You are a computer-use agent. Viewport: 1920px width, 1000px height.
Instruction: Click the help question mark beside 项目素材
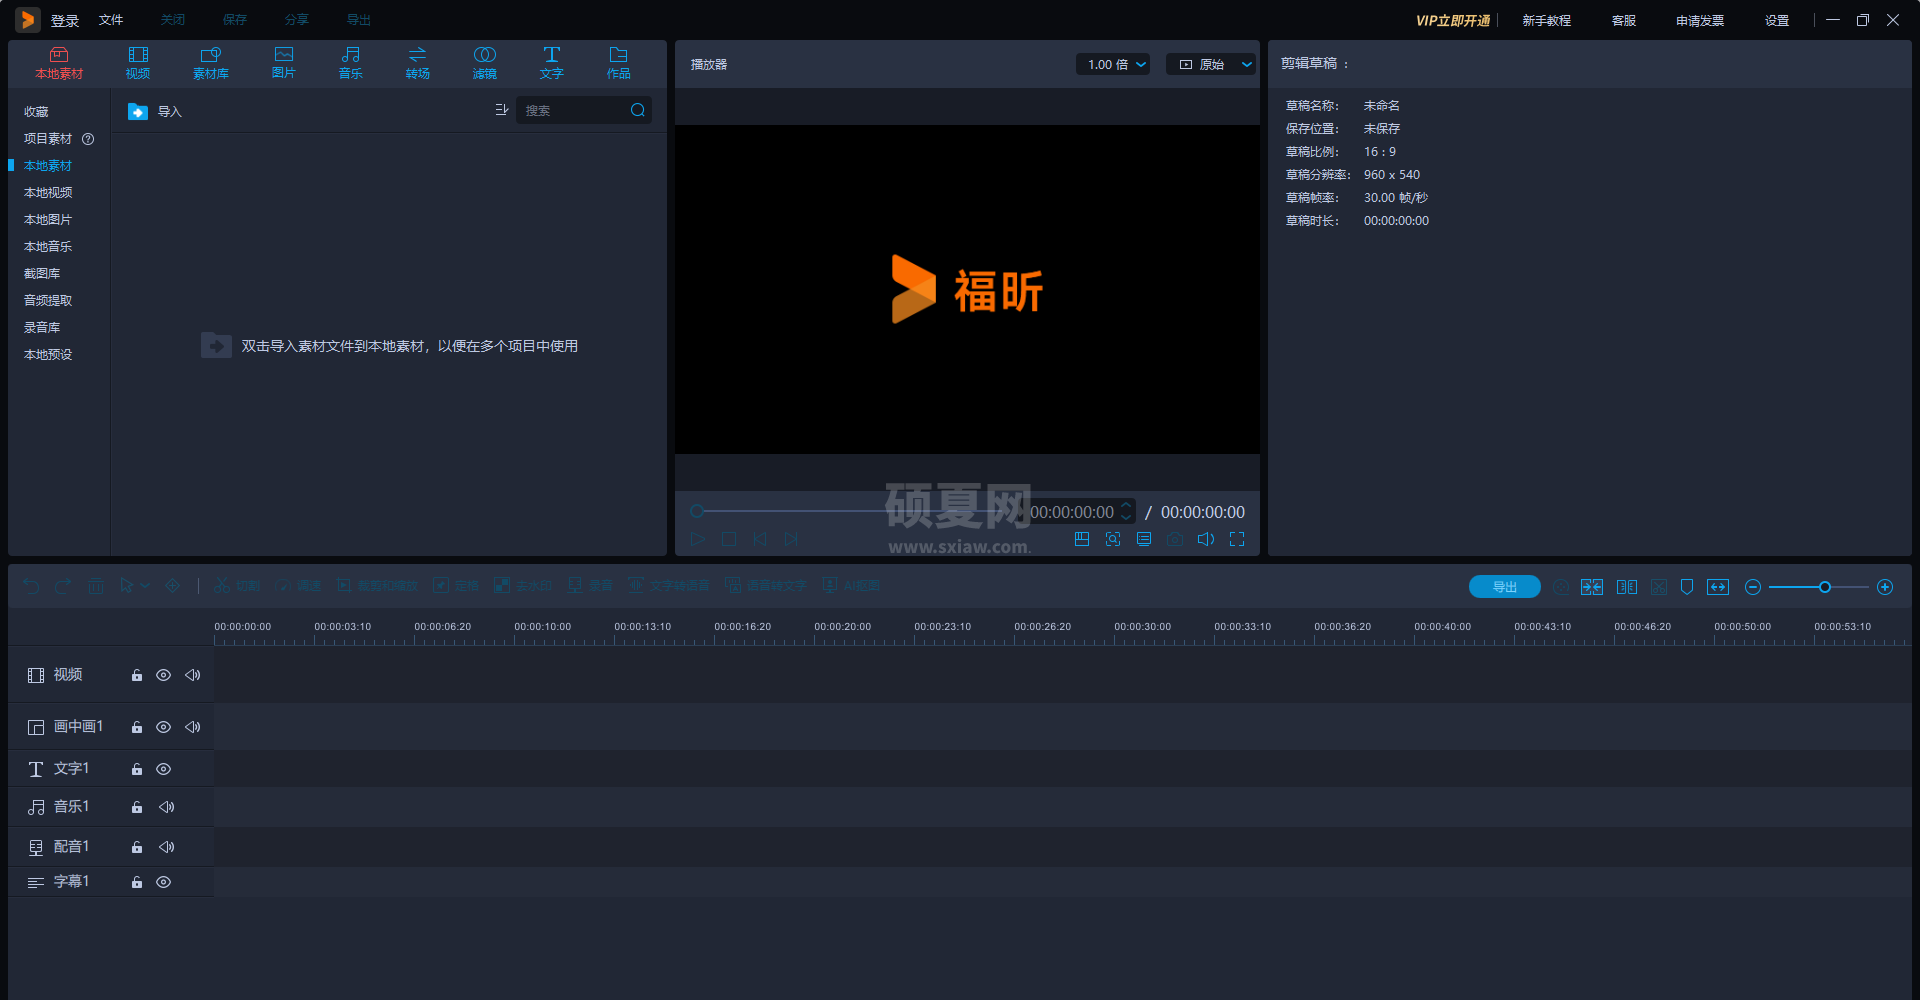click(x=88, y=139)
